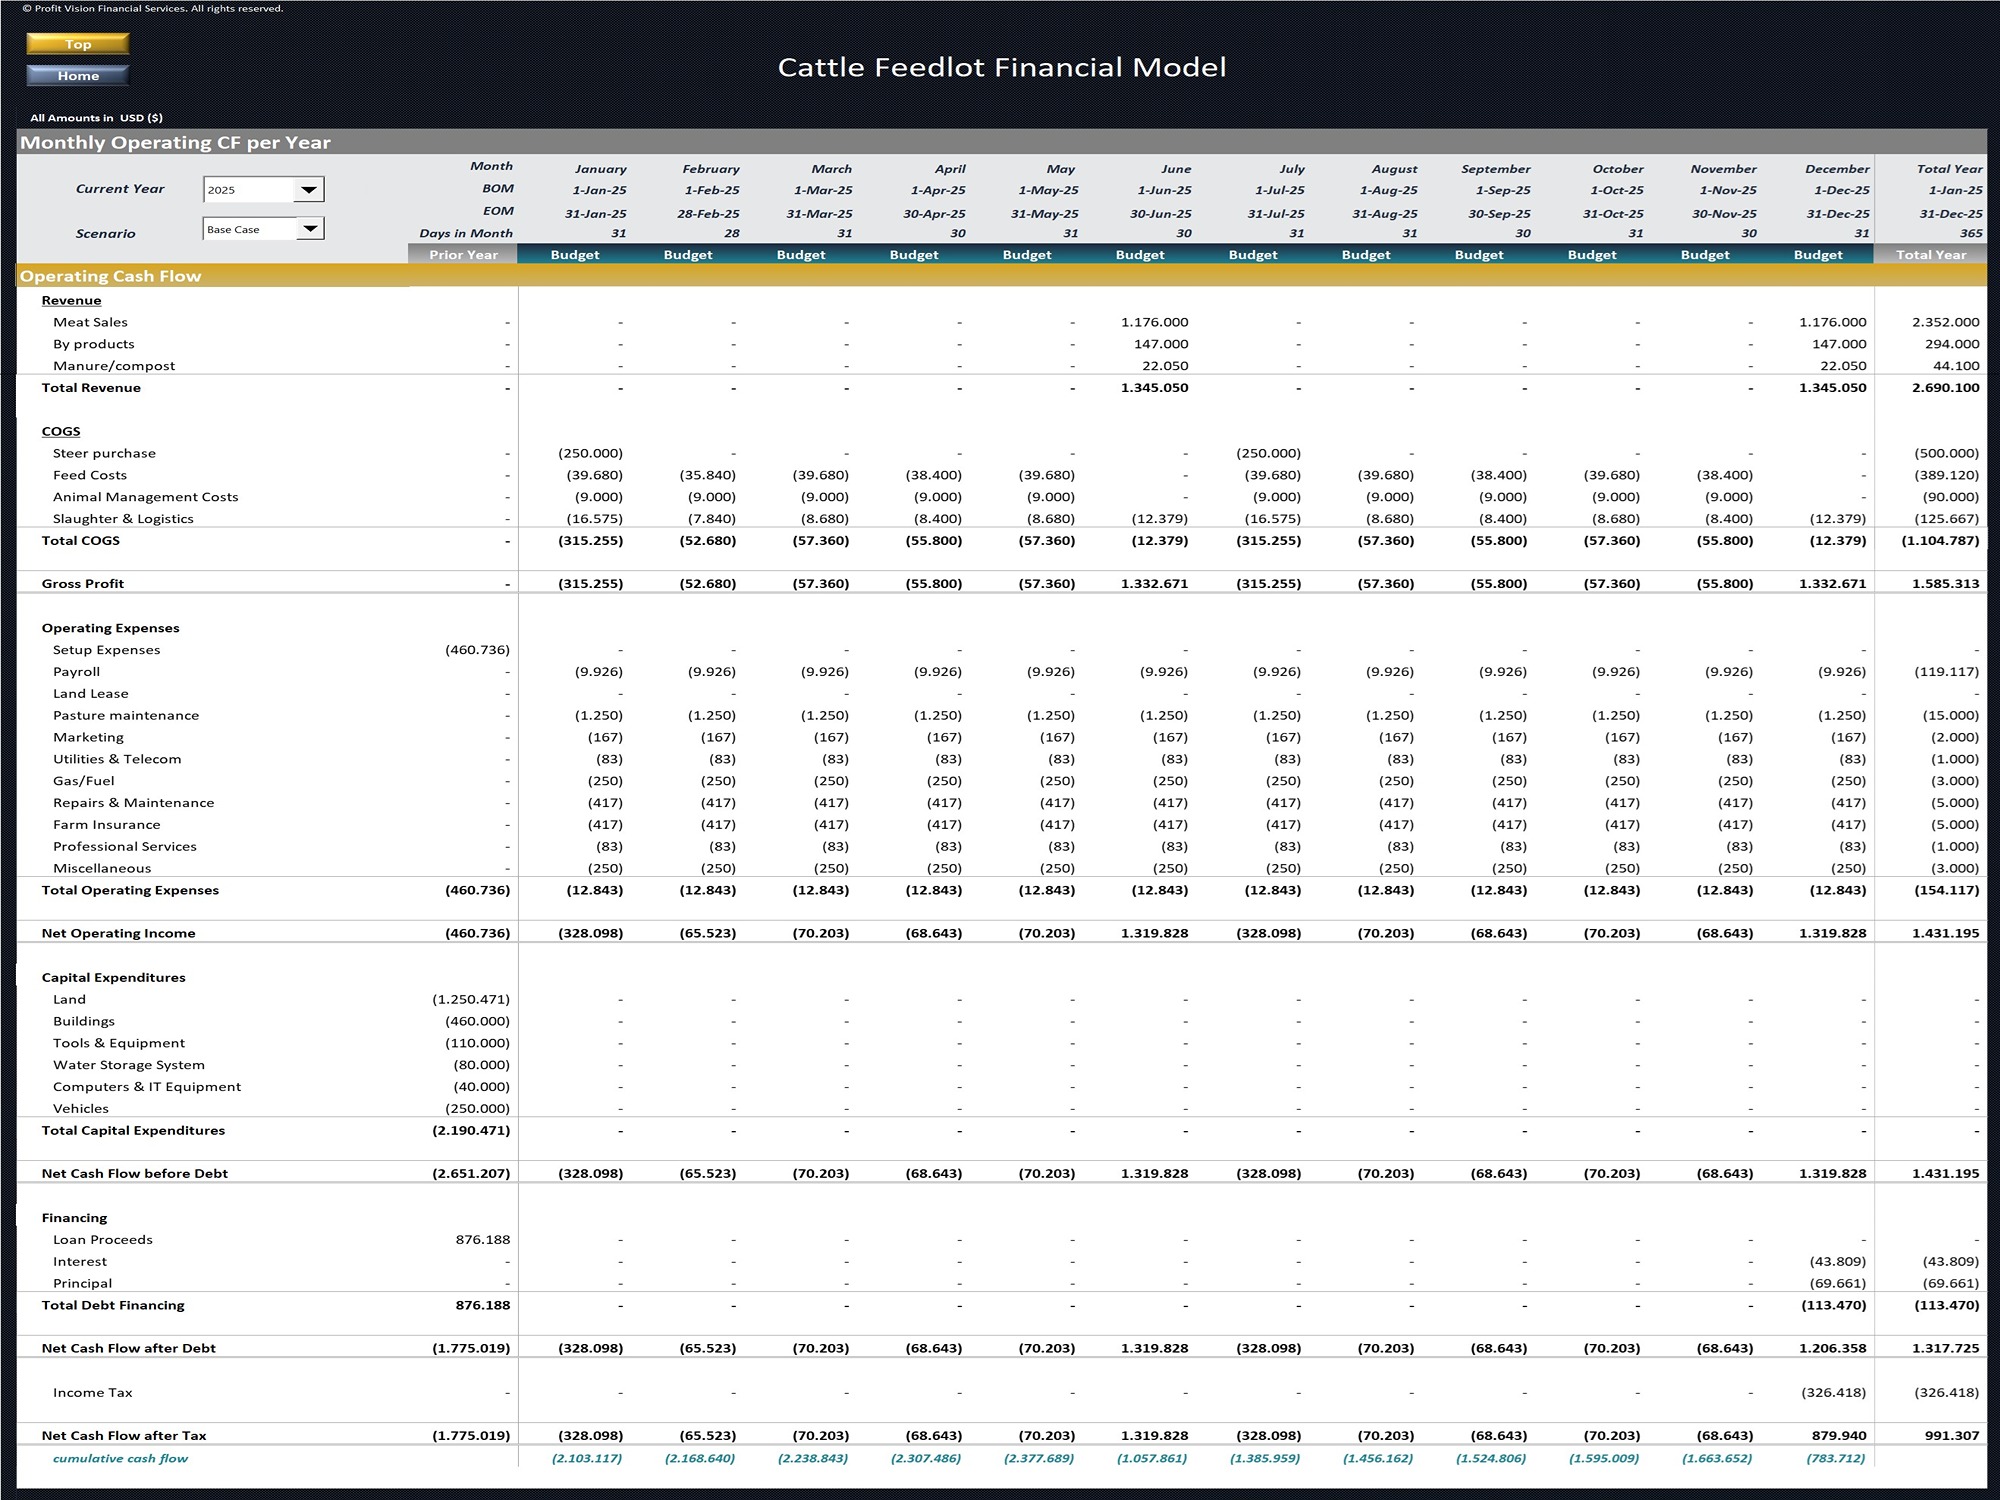Click the Revenue section heading
The height and width of the screenshot is (1500, 2000).
click(71, 300)
